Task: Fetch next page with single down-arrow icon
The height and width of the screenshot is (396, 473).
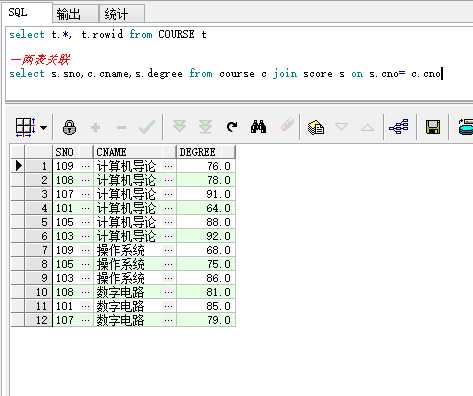Action: point(179,127)
